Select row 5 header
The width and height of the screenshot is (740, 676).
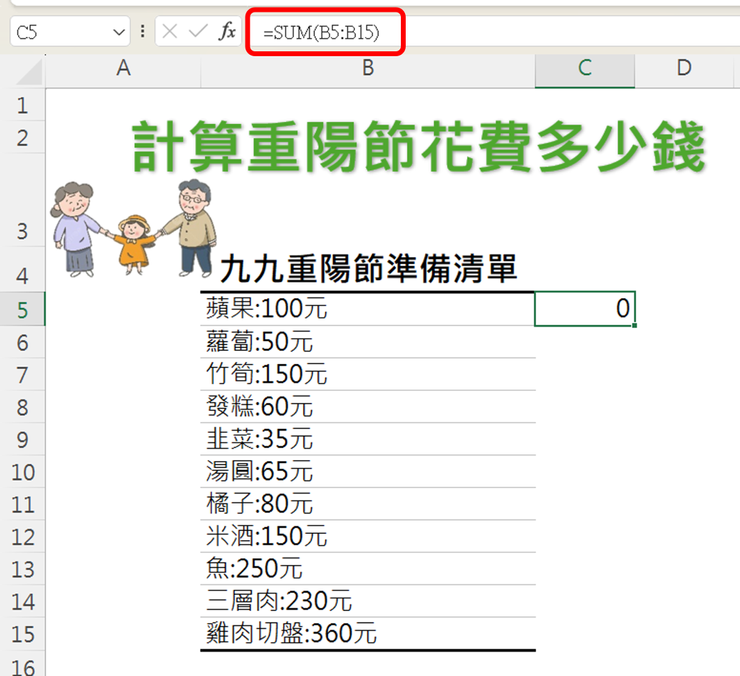[x=22, y=309]
